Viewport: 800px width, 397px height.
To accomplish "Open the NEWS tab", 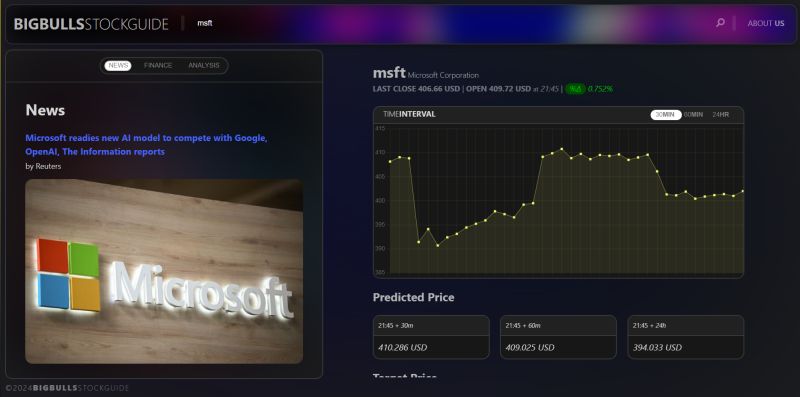I will (118, 66).
